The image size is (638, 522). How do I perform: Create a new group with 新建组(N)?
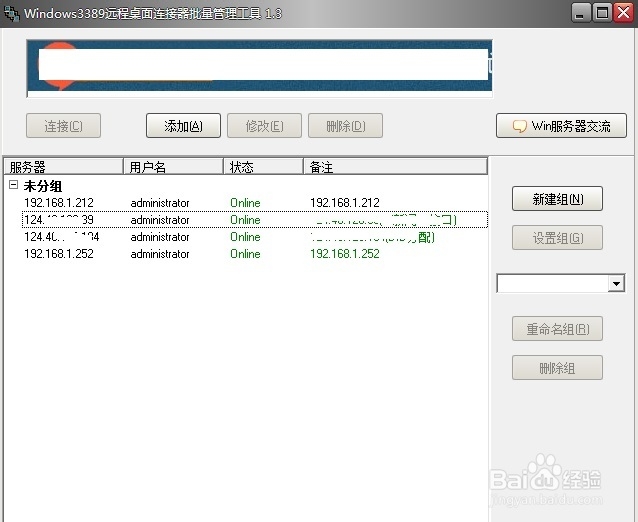(x=557, y=199)
